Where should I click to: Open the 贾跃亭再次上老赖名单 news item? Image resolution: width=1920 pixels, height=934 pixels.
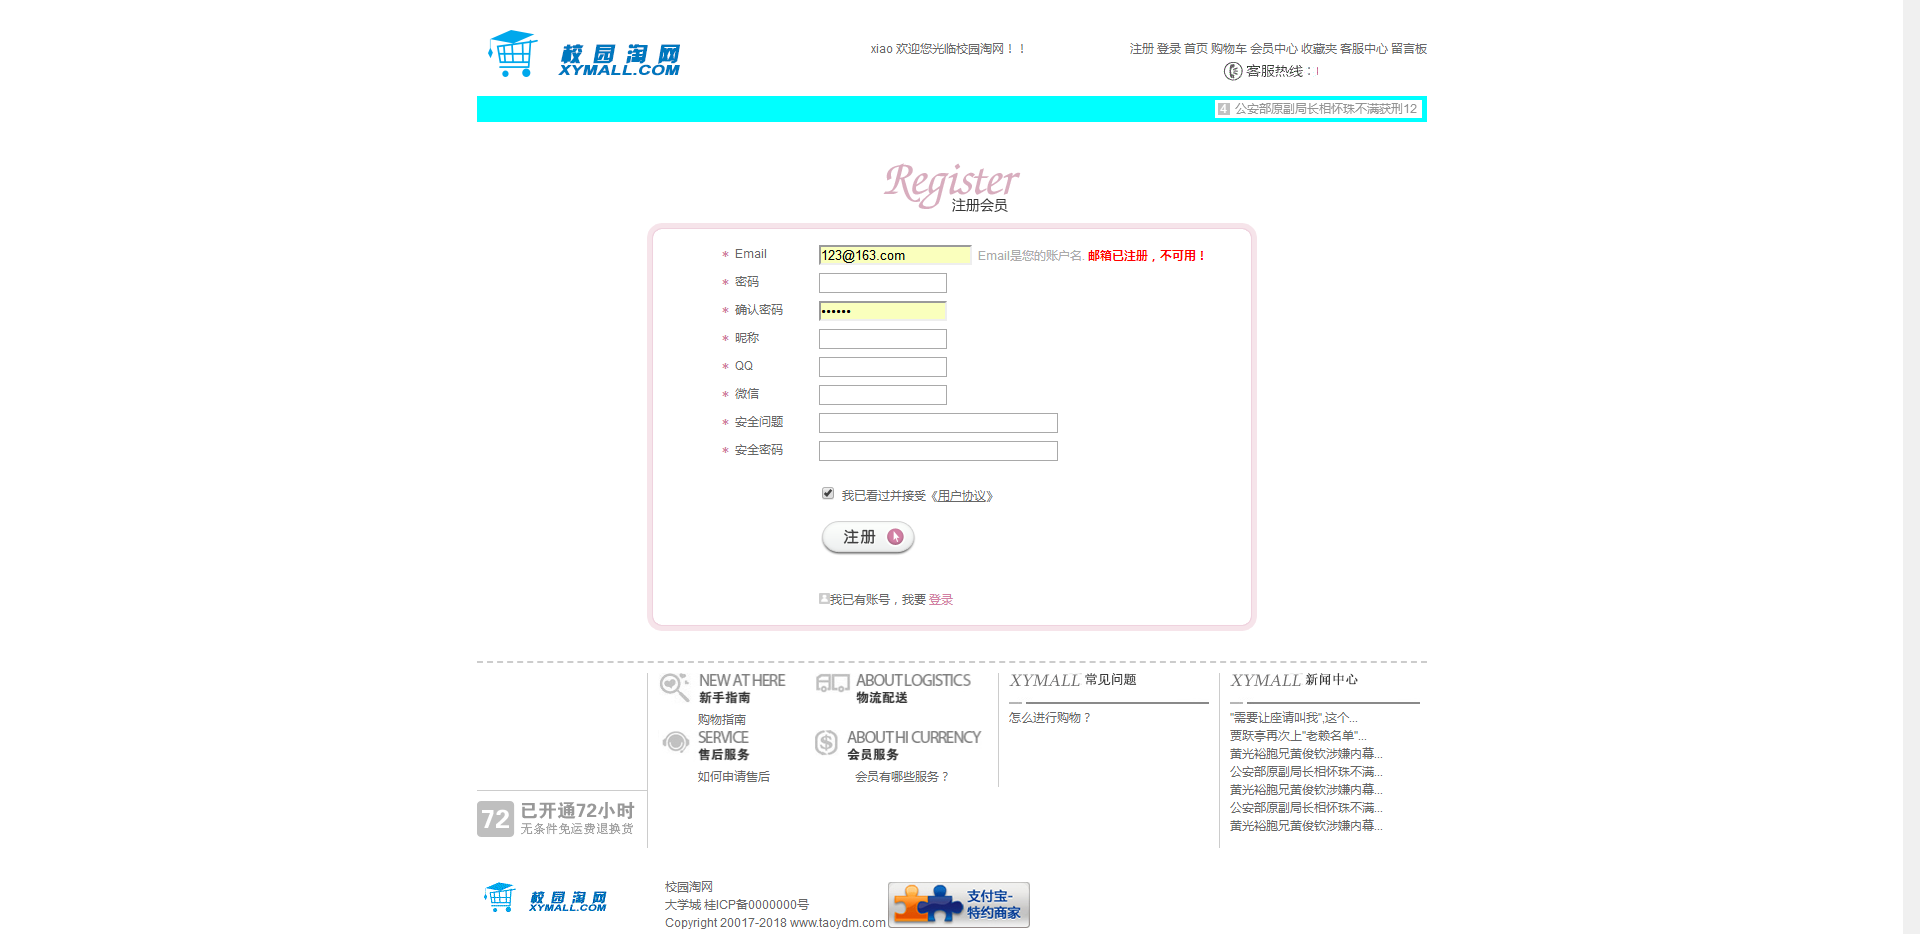[x=1298, y=736]
